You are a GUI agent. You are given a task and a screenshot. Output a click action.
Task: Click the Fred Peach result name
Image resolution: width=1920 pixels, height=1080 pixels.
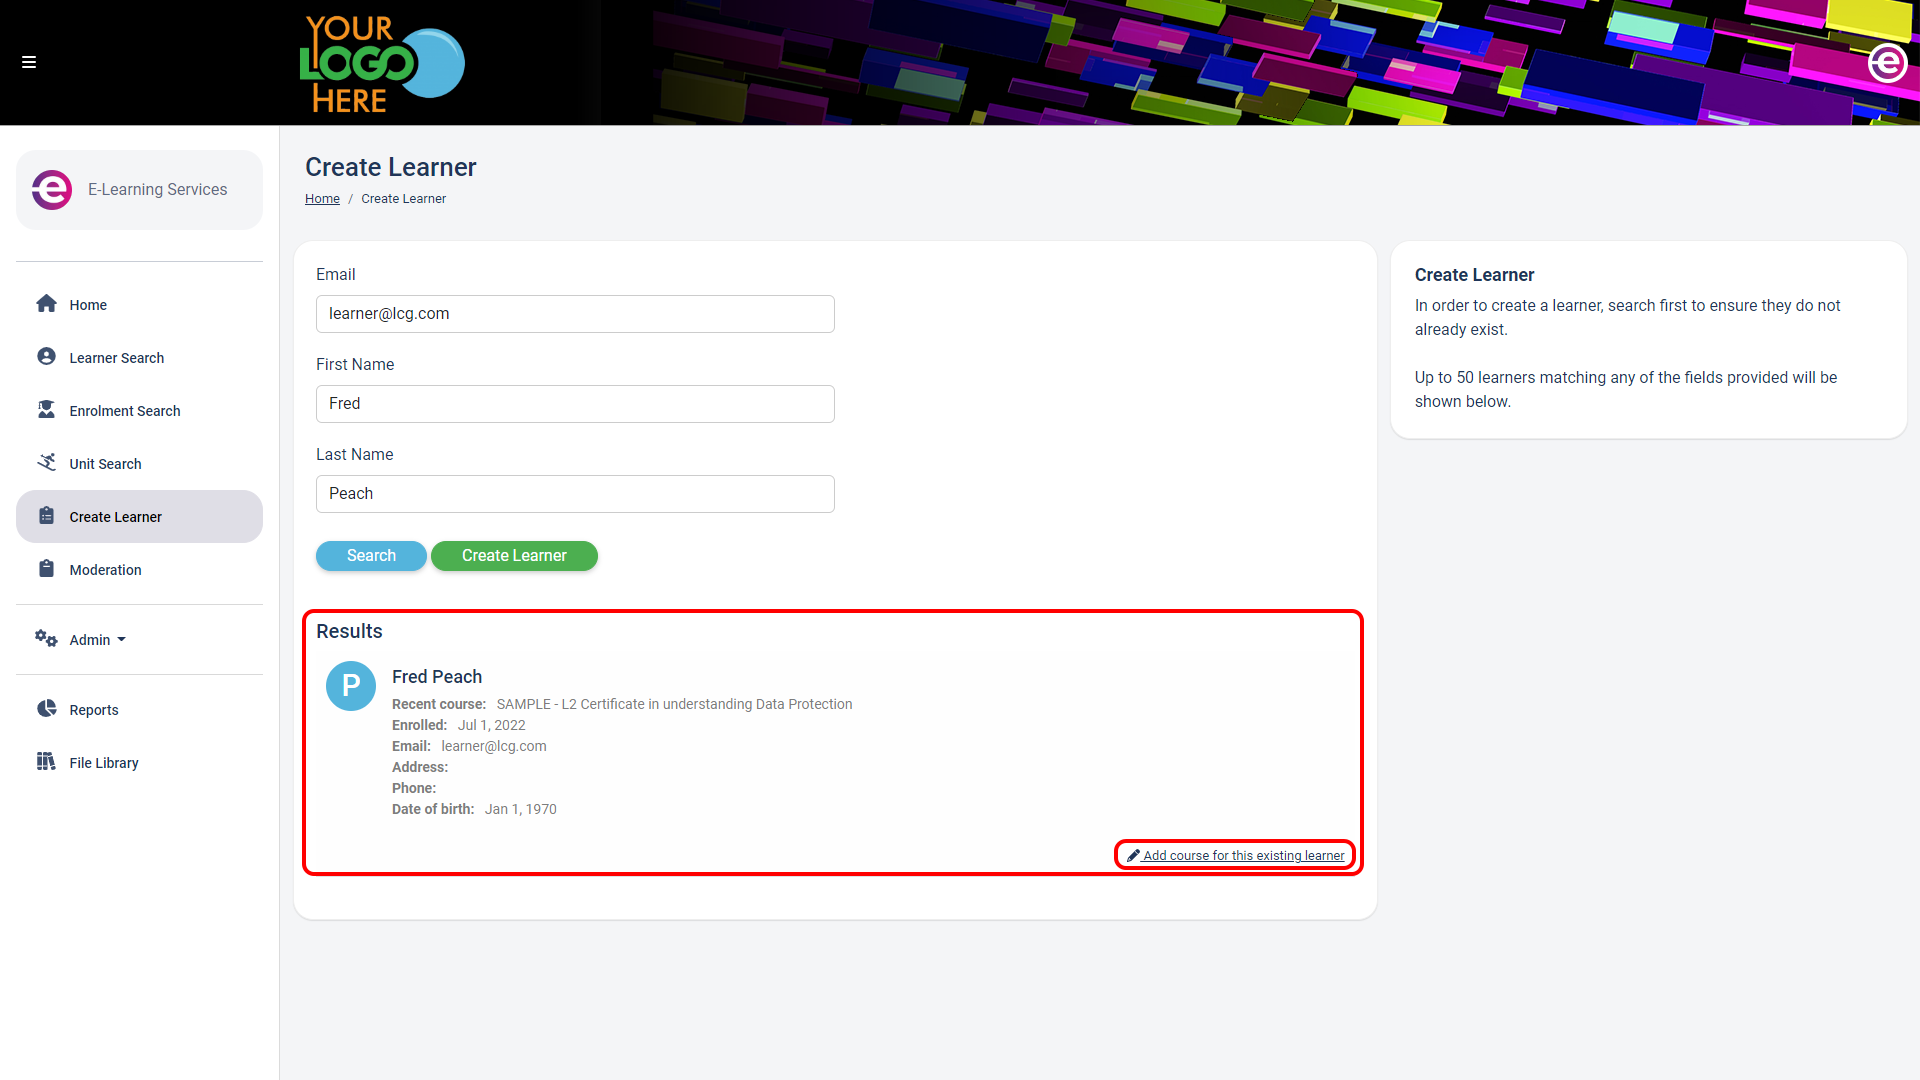click(x=437, y=677)
